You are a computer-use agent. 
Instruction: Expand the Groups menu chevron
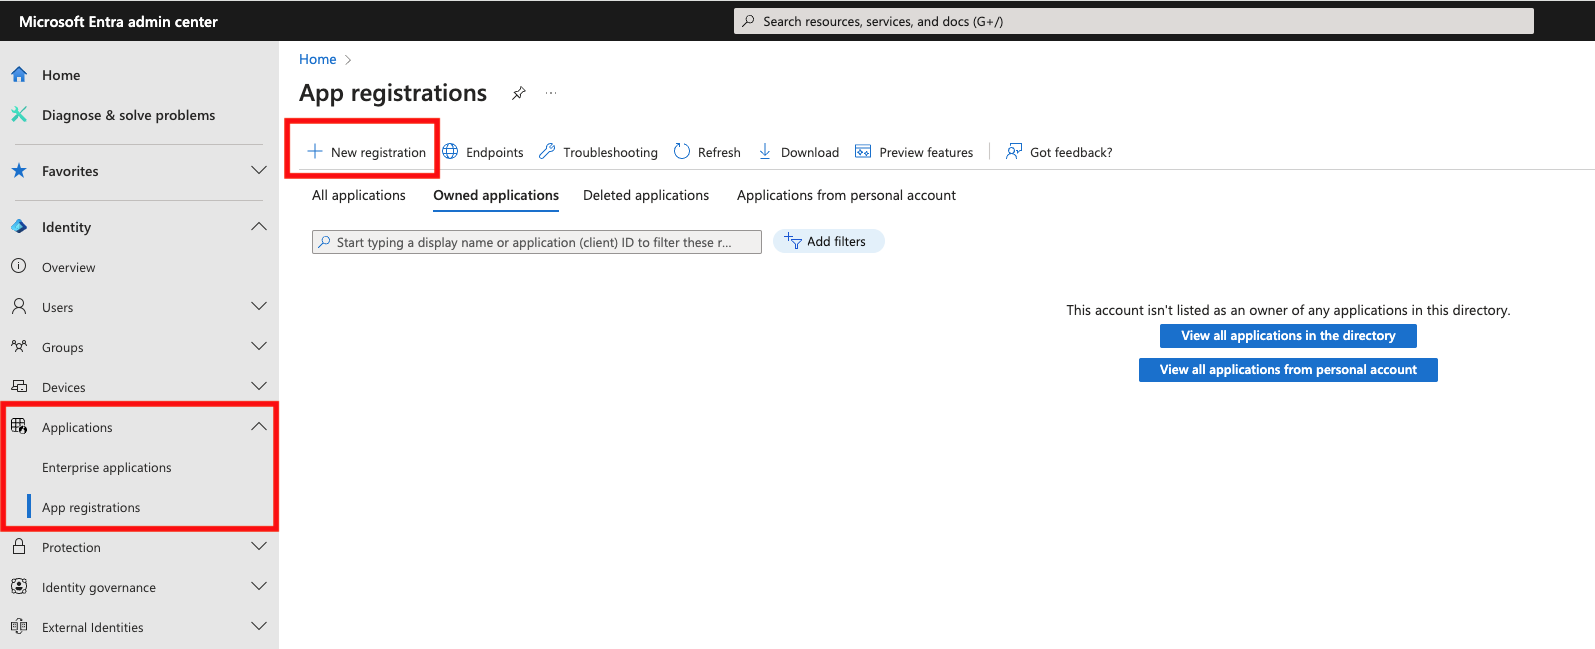259,346
